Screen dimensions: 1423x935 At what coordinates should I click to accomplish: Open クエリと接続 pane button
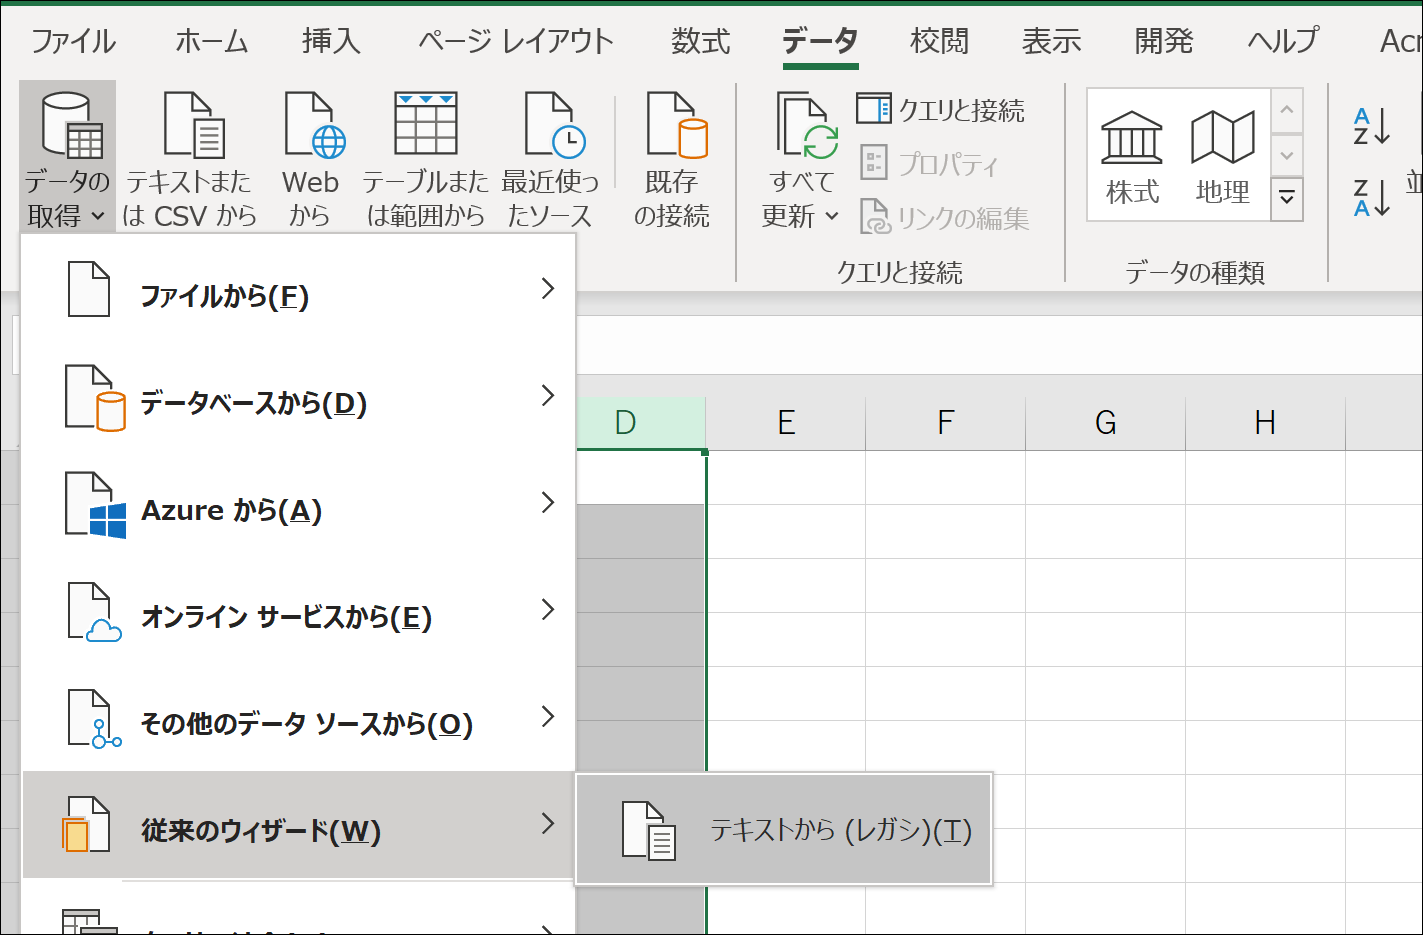pyautogui.click(x=941, y=110)
